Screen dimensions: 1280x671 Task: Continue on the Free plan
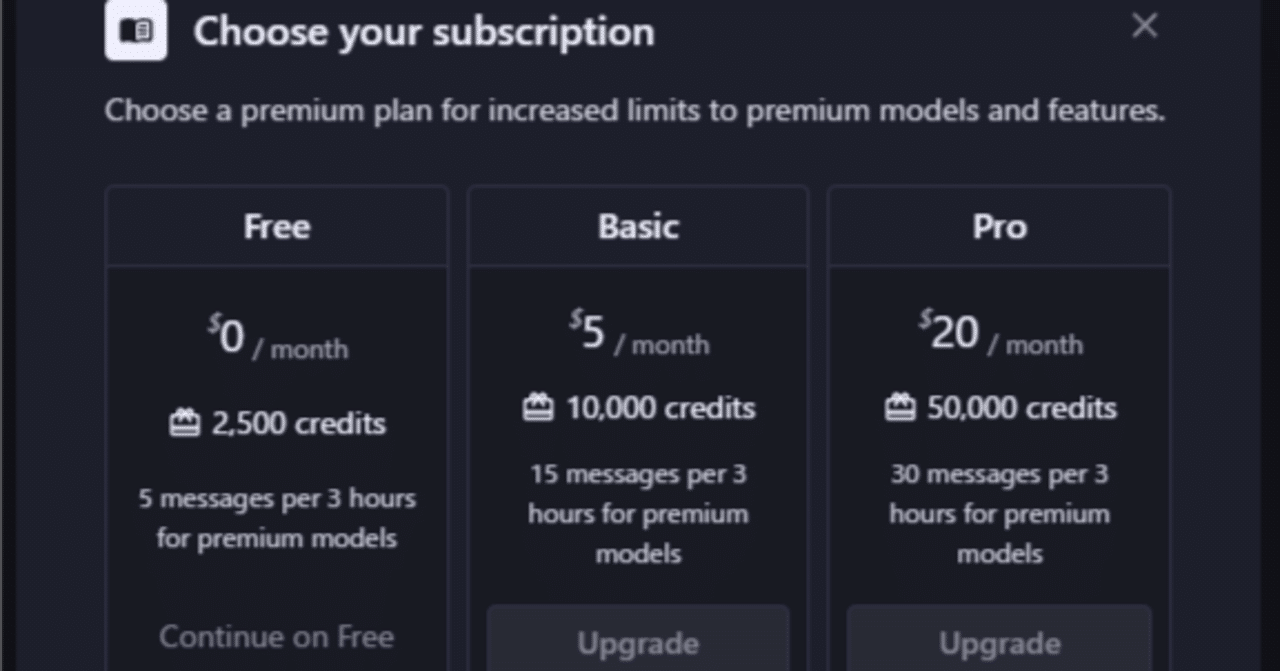276,636
